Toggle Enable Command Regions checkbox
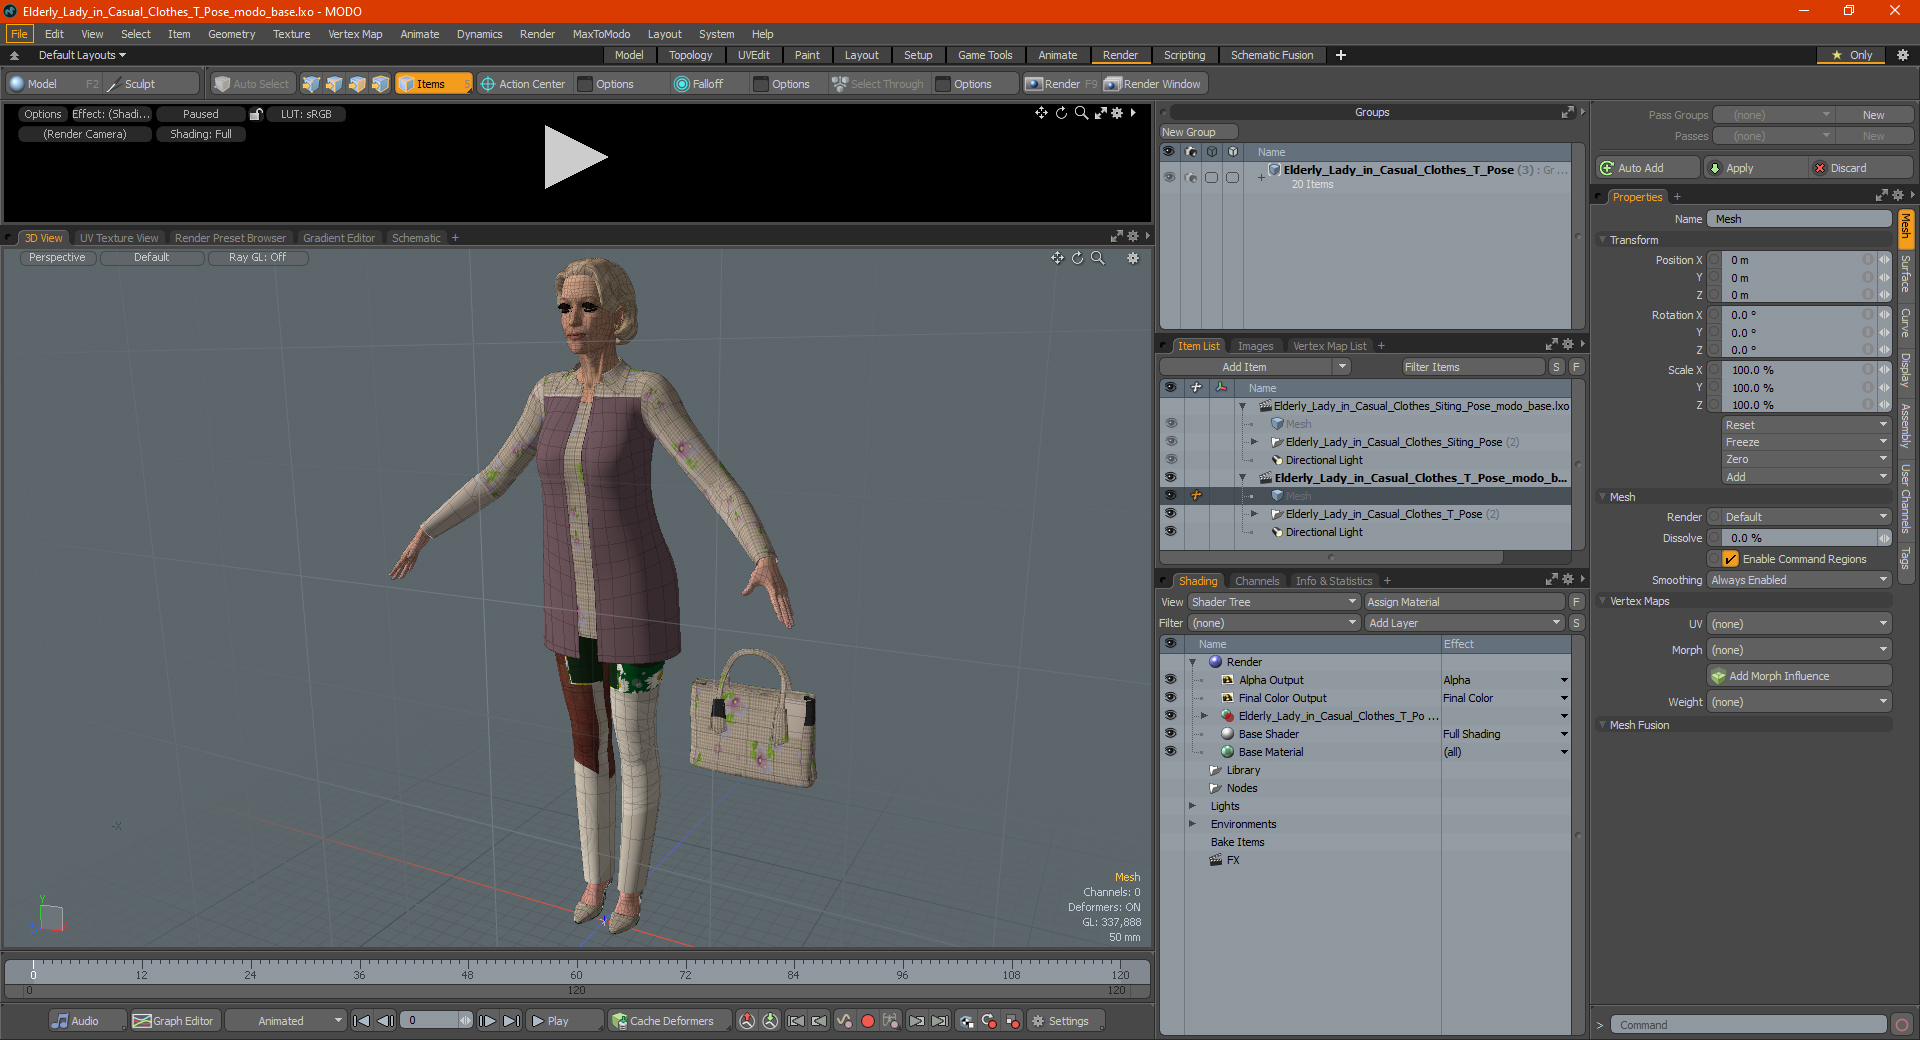The height and width of the screenshot is (1040, 1920). tap(1730, 559)
